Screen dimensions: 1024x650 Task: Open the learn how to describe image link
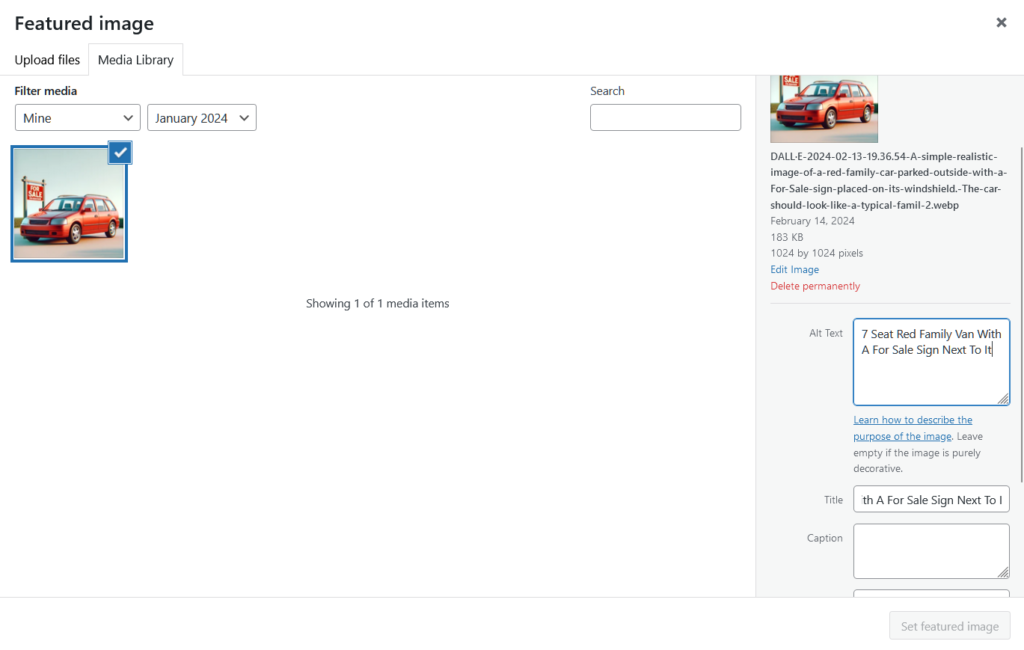(912, 427)
